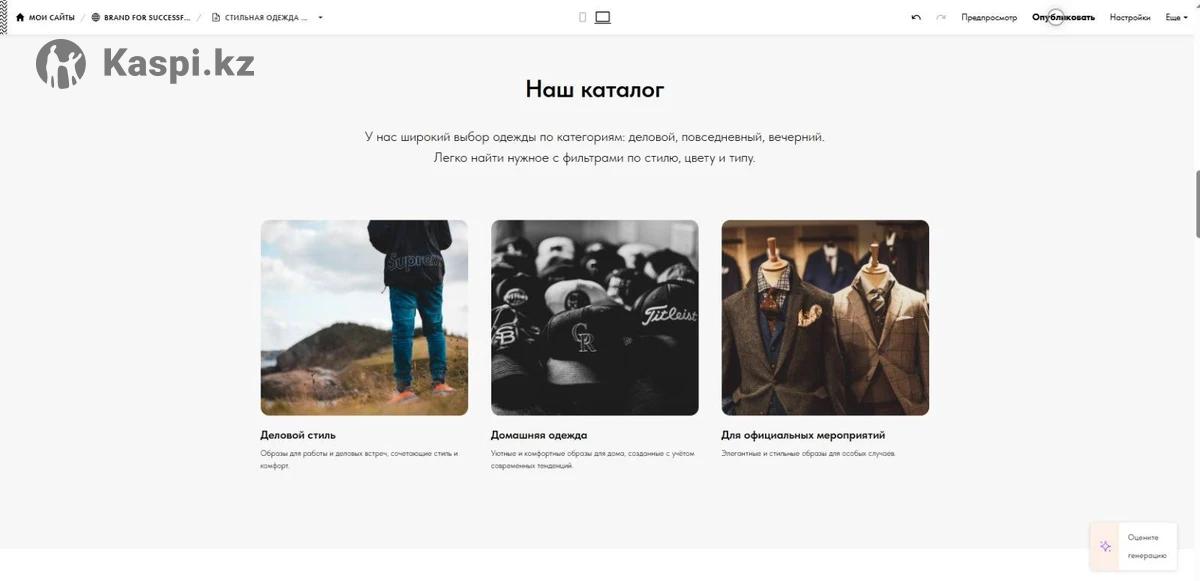Click the Наш каталог heading
Viewport: 1200px width, 581px height.
coord(595,90)
